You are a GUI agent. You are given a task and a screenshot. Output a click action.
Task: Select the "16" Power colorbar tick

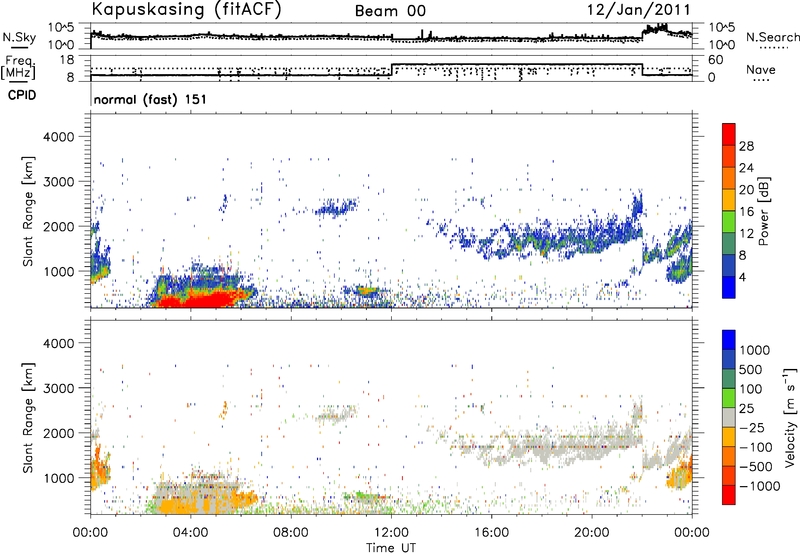click(x=746, y=212)
